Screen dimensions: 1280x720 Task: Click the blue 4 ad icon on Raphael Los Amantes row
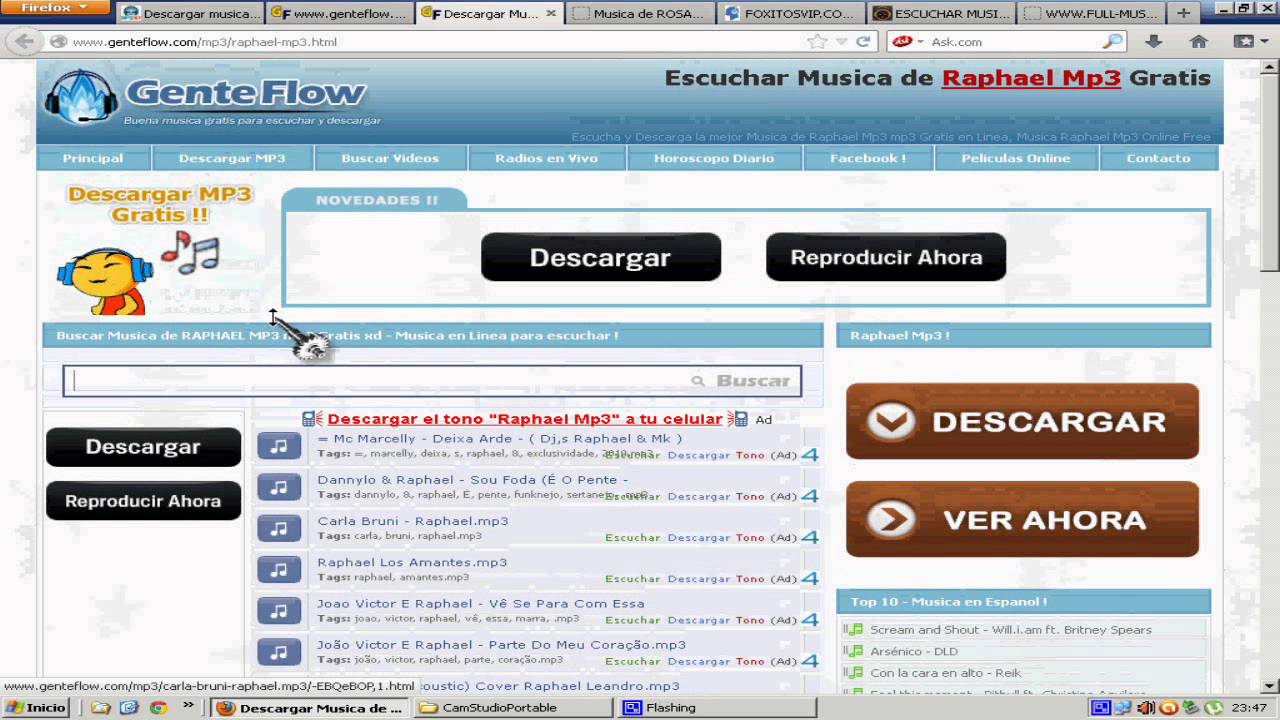[810, 578]
